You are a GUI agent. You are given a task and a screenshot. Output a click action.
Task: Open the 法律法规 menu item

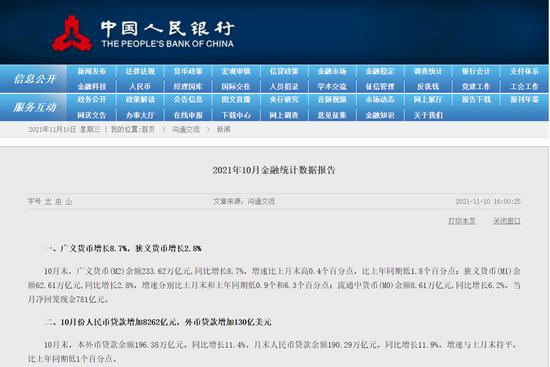pos(140,71)
